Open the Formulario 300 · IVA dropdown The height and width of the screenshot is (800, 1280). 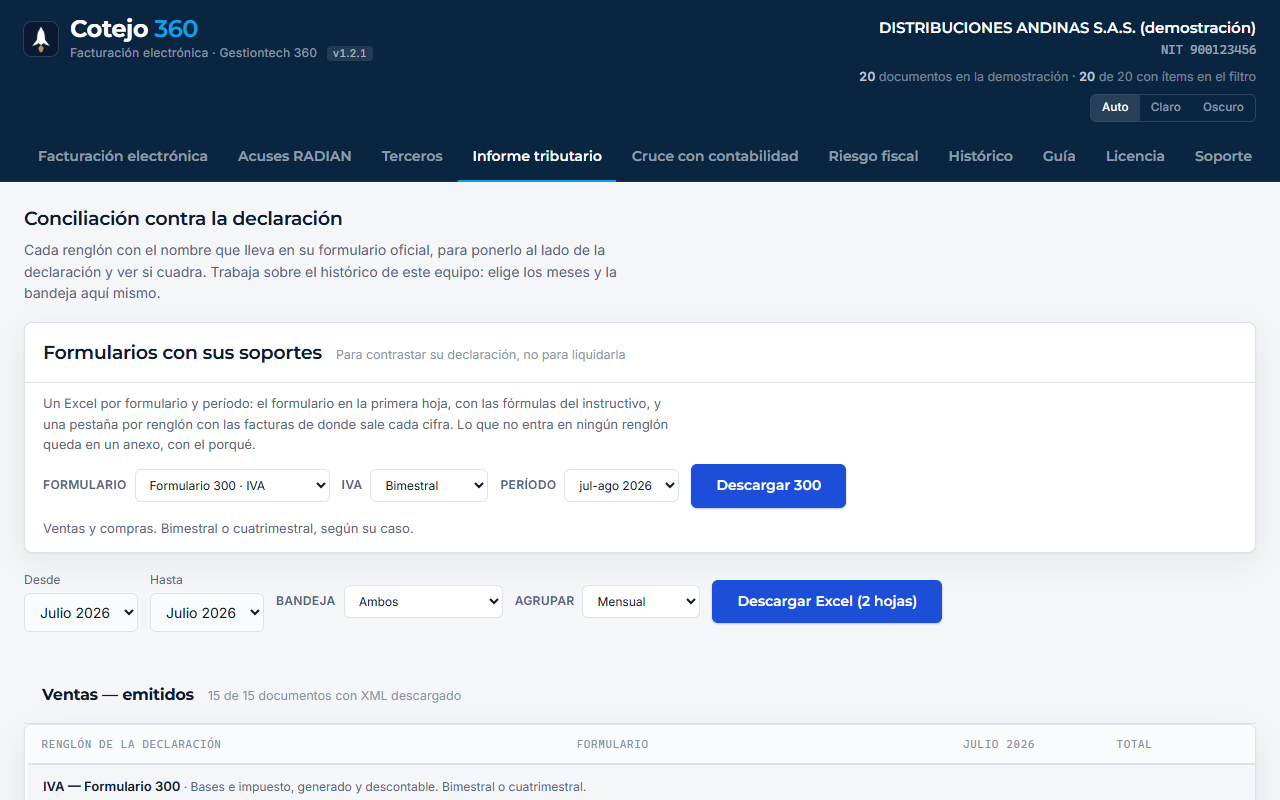[232, 485]
